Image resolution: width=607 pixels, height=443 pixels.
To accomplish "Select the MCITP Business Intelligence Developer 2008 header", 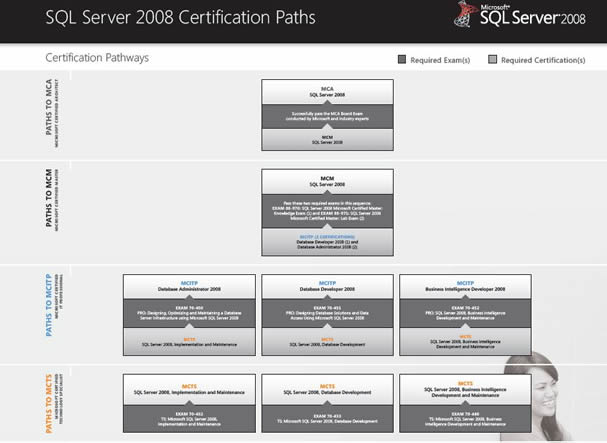I will point(465,287).
